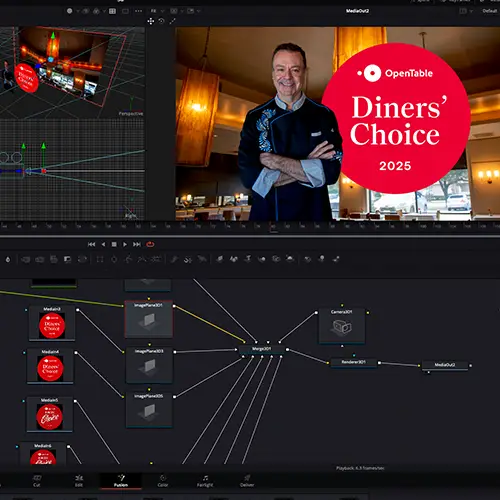Add a Merge 3D node from toolbar
This screenshot has height=500, width=500.
coord(262,259)
